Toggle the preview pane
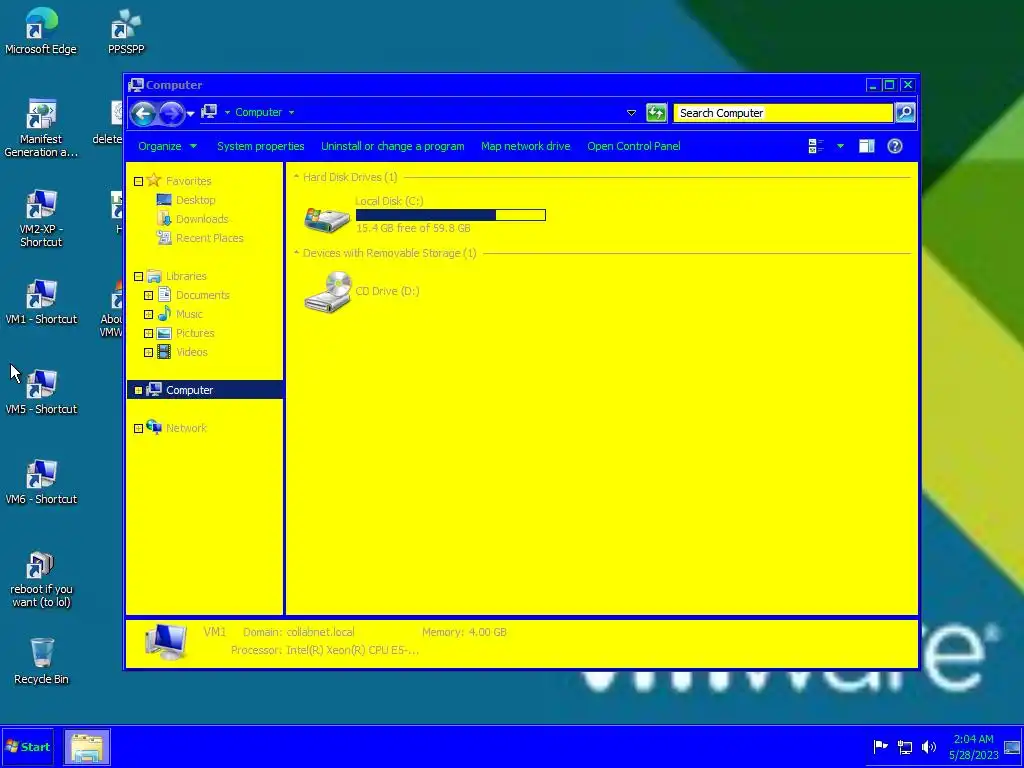This screenshot has width=1024, height=768. pos(867,146)
